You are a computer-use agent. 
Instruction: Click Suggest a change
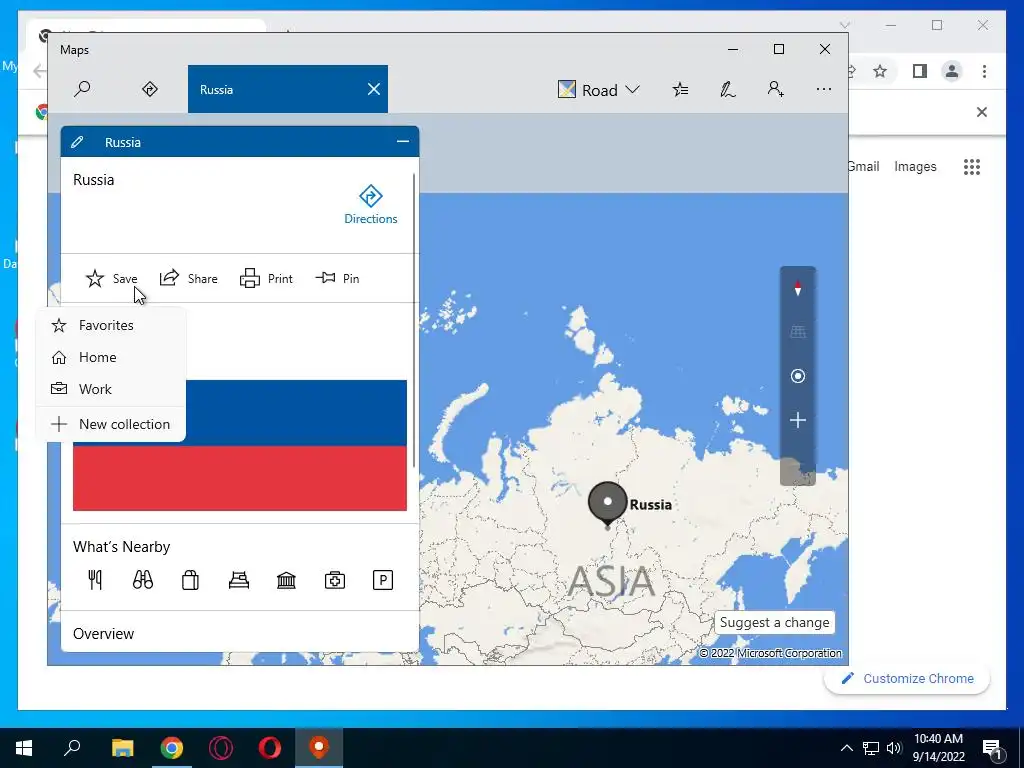click(x=774, y=622)
